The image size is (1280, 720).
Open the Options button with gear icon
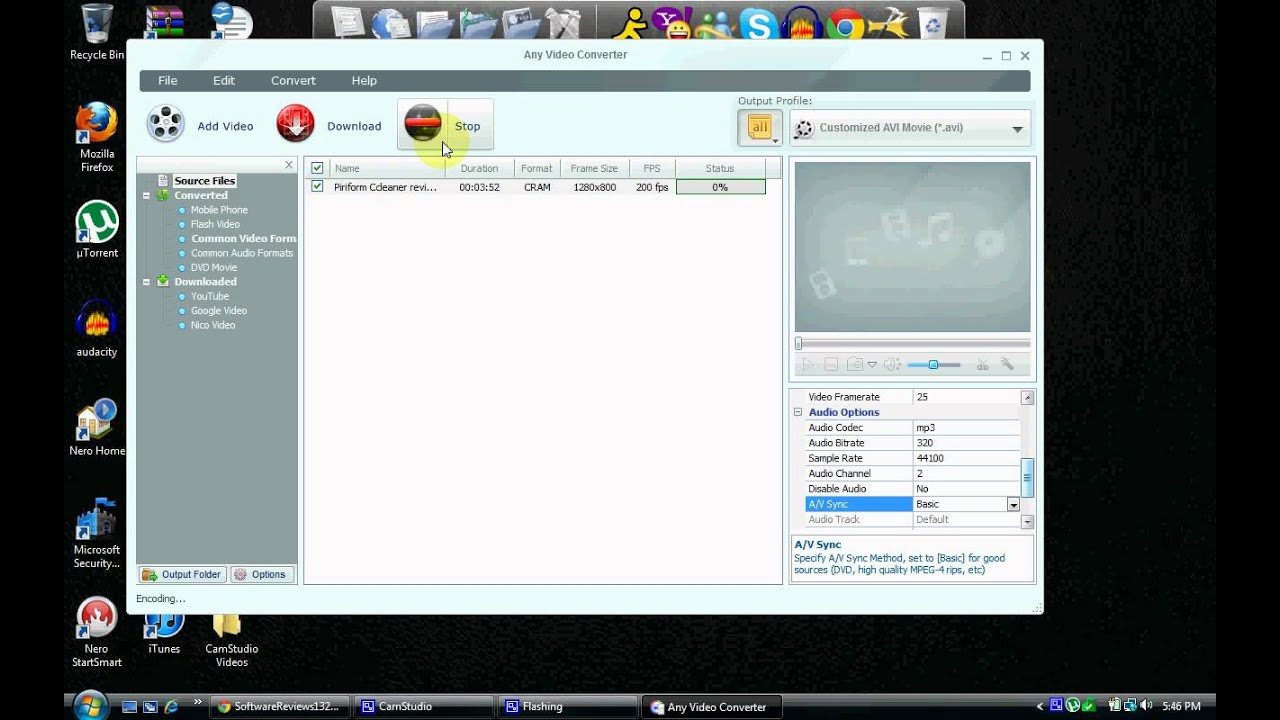[261, 575]
